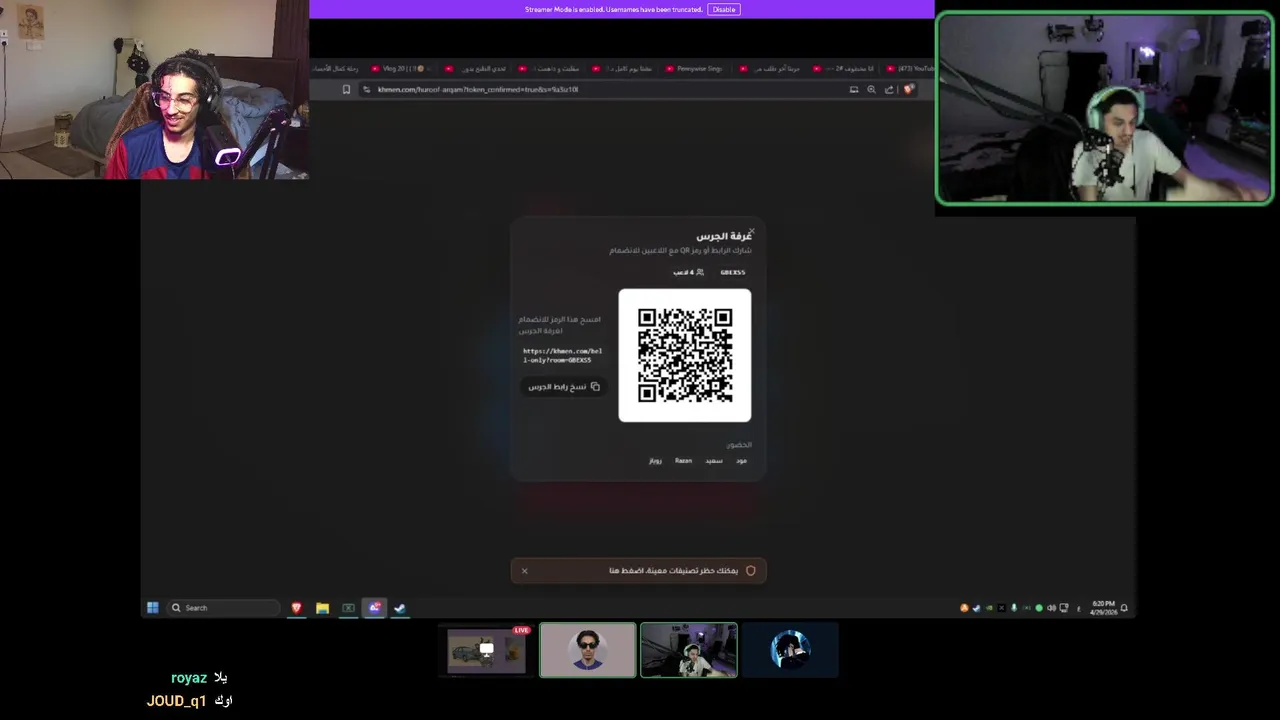The height and width of the screenshot is (720, 1280).
Task: Click the 4 players count indicator
Action: [688, 272]
